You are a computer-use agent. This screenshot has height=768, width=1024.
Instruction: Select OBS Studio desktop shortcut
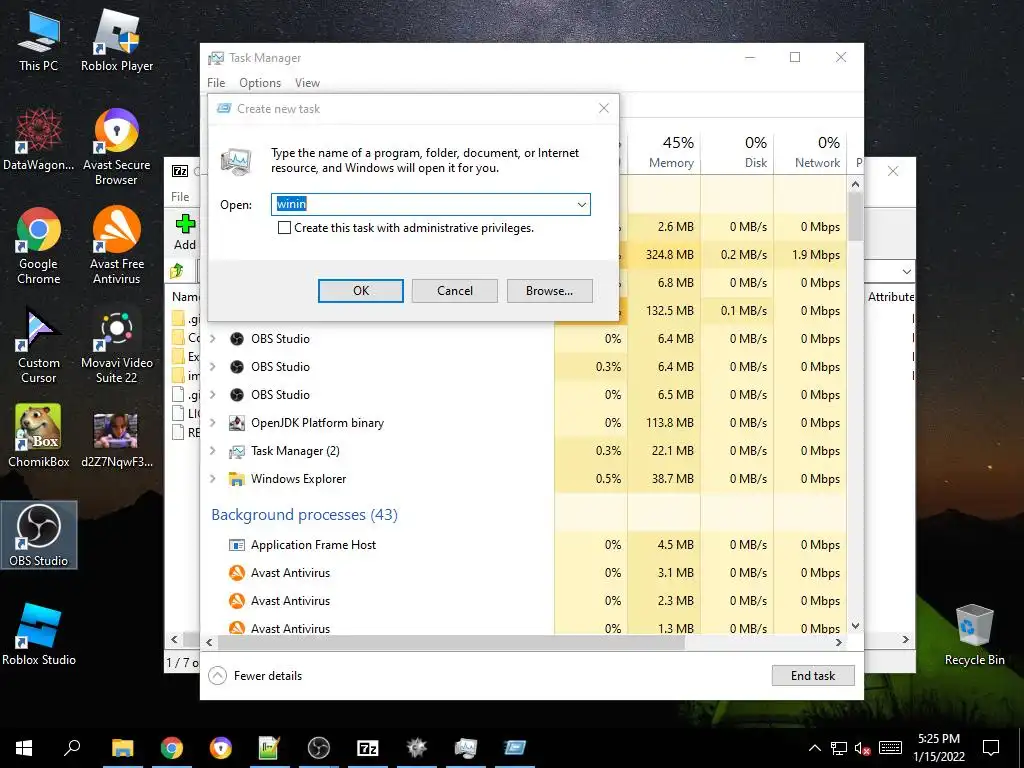39,535
